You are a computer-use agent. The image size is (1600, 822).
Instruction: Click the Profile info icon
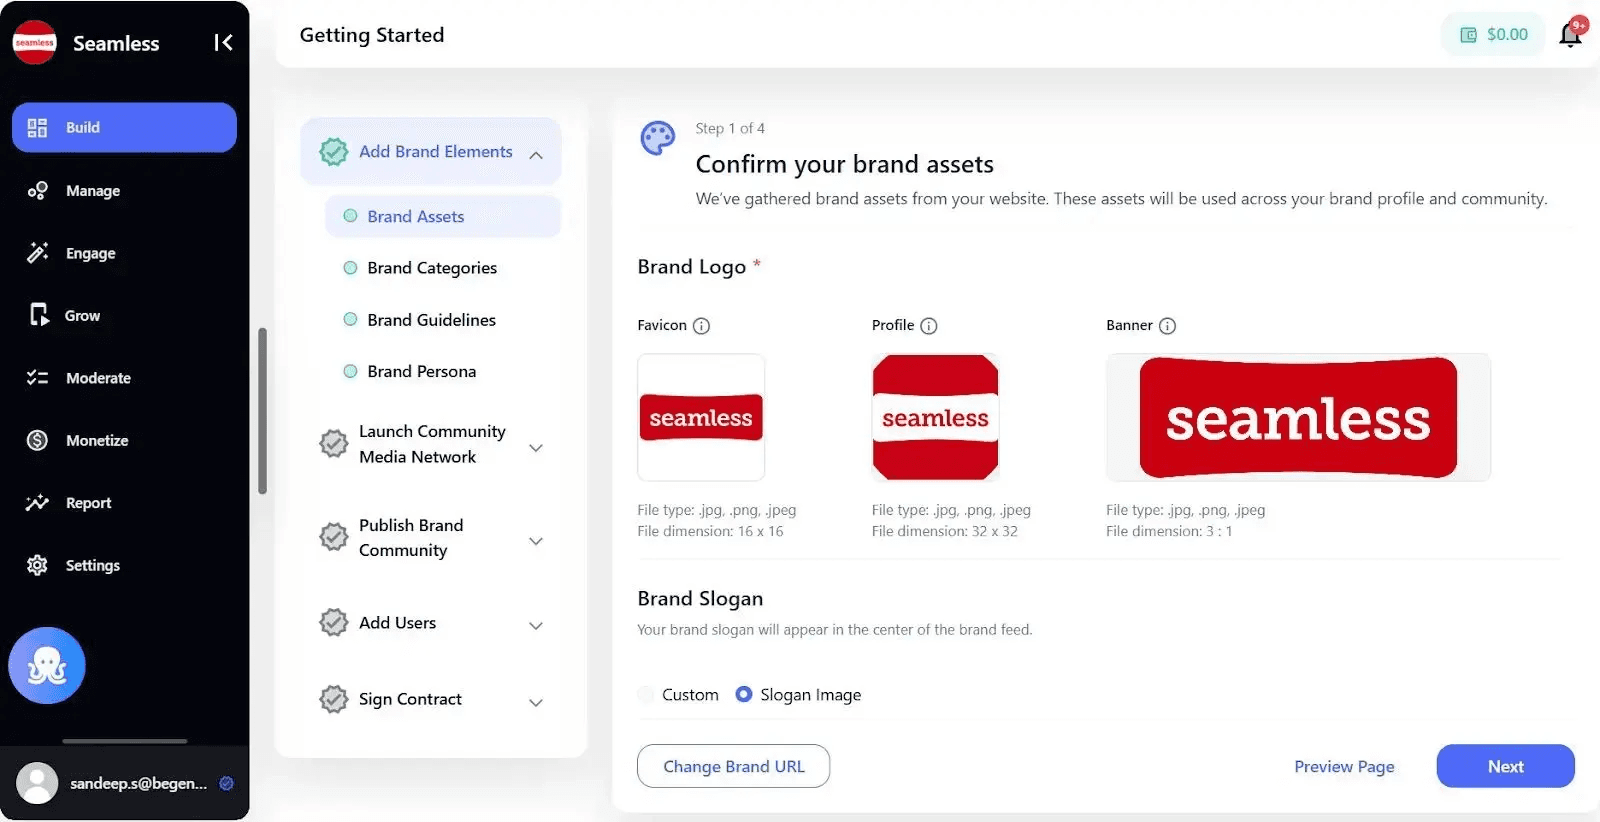tap(929, 326)
